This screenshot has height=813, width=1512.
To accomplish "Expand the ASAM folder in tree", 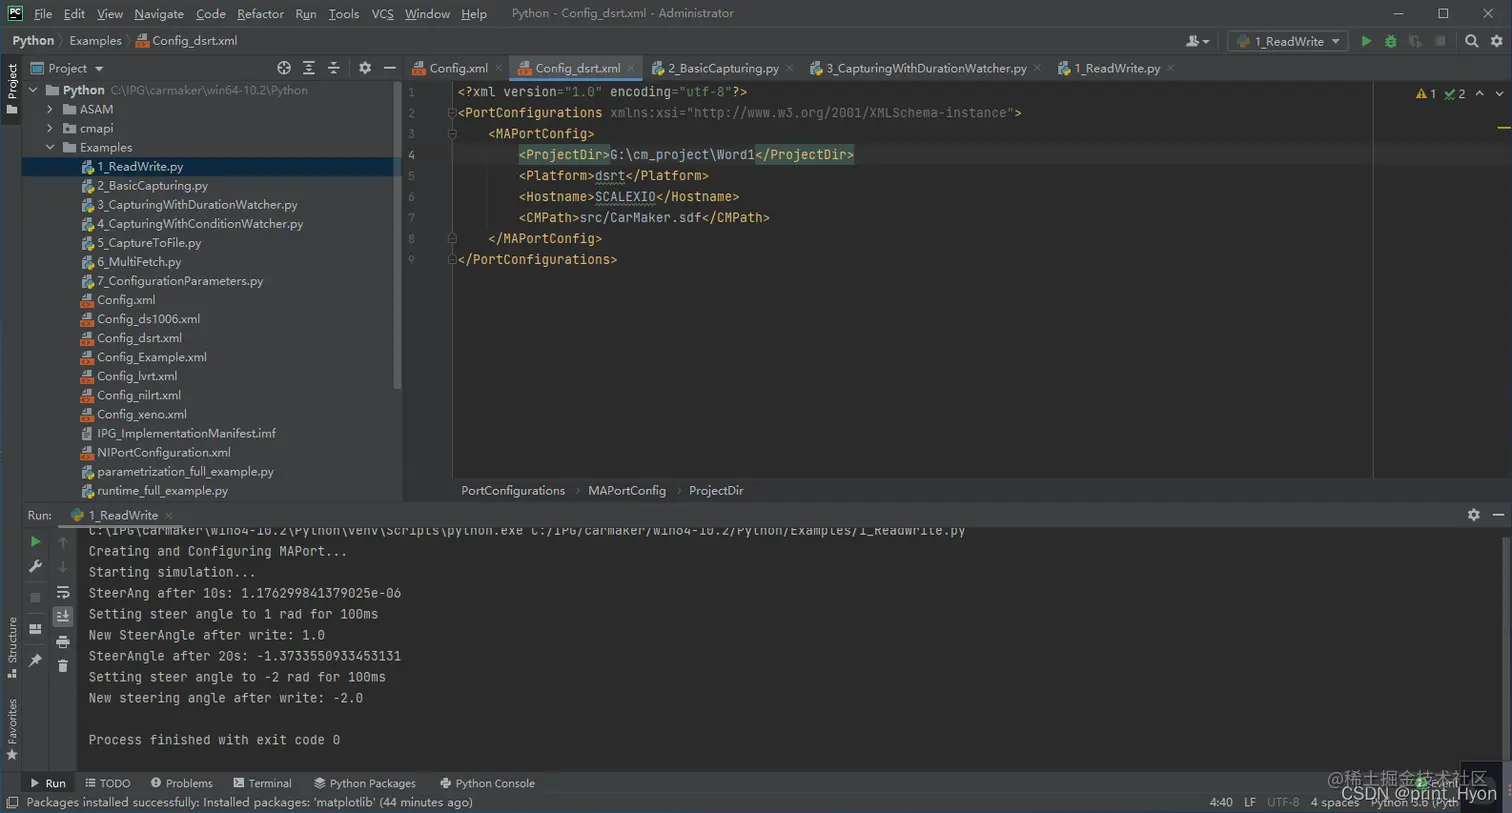I will [50, 109].
